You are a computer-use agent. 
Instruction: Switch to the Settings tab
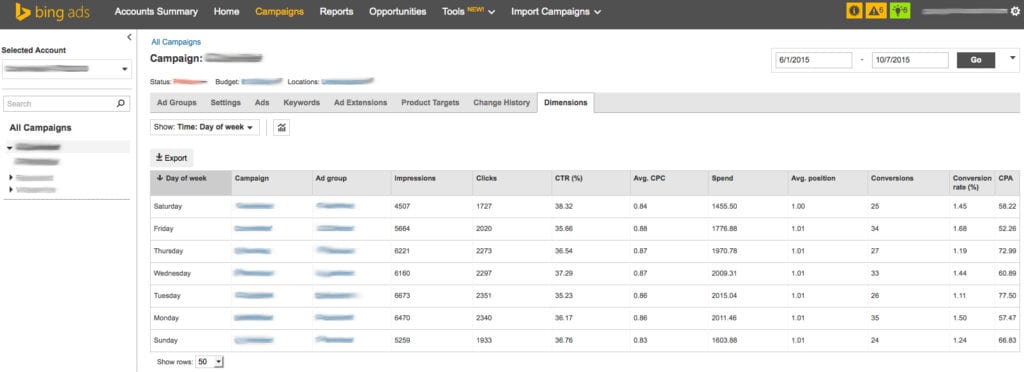click(225, 103)
